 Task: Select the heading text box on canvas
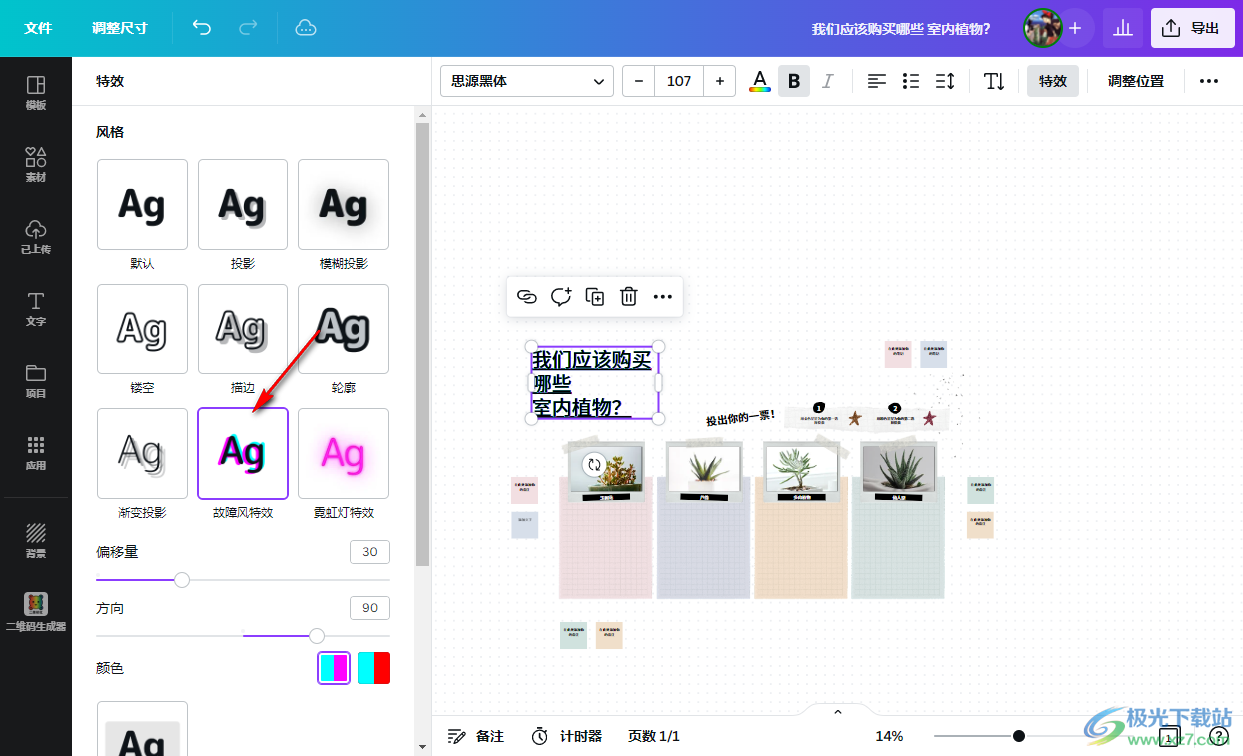click(x=594, y=383)
